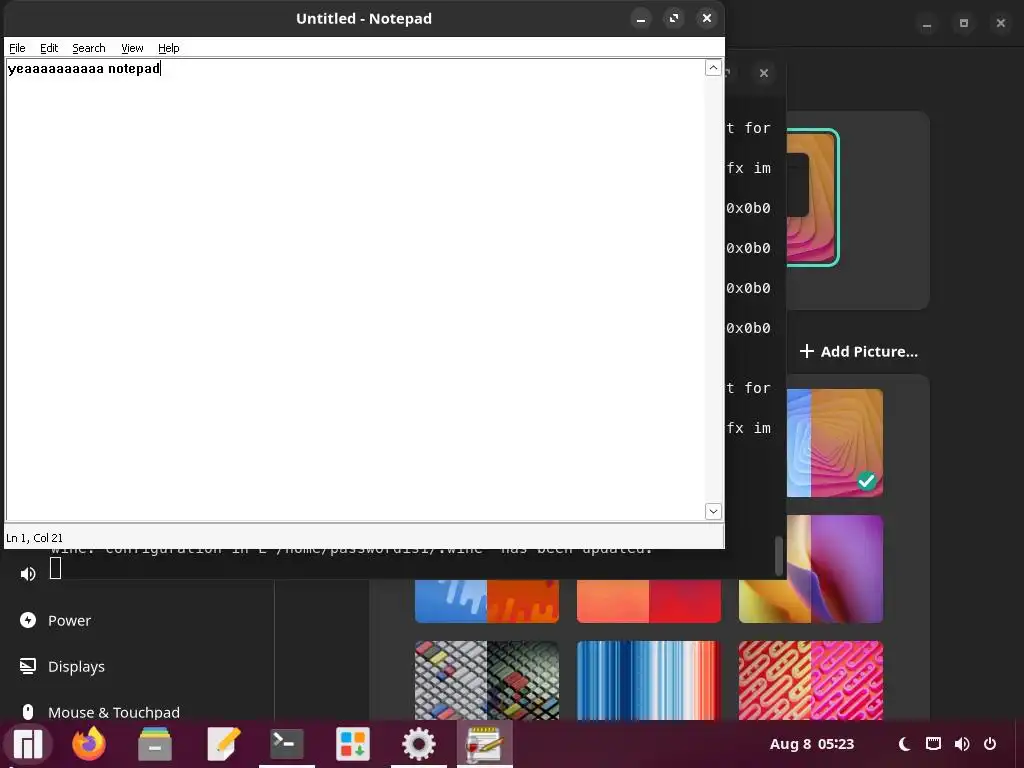
Task: Click the clock showing Aug 8 05:23
Action: 812,744
